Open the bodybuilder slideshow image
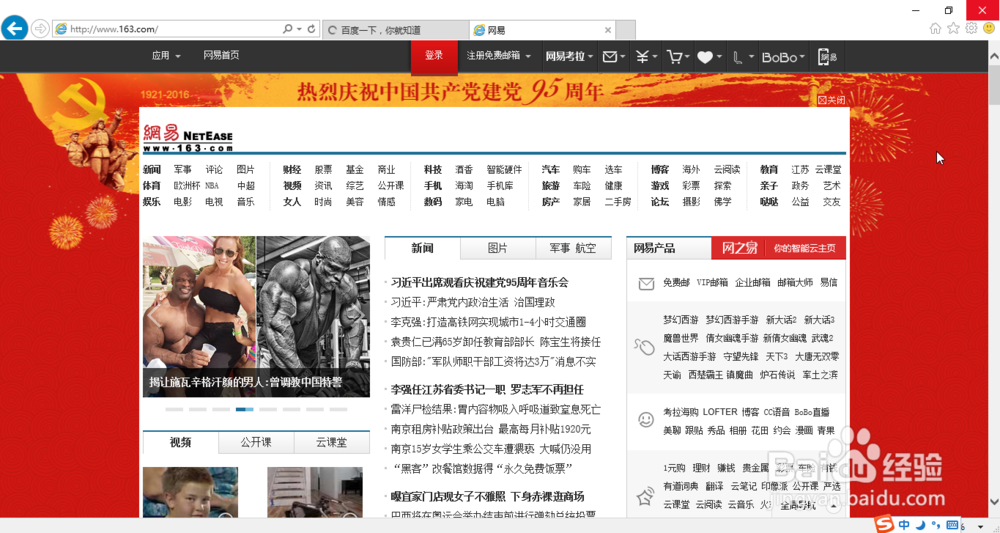The width and height of the screenshot is (1000, 533). coord(256,317)
